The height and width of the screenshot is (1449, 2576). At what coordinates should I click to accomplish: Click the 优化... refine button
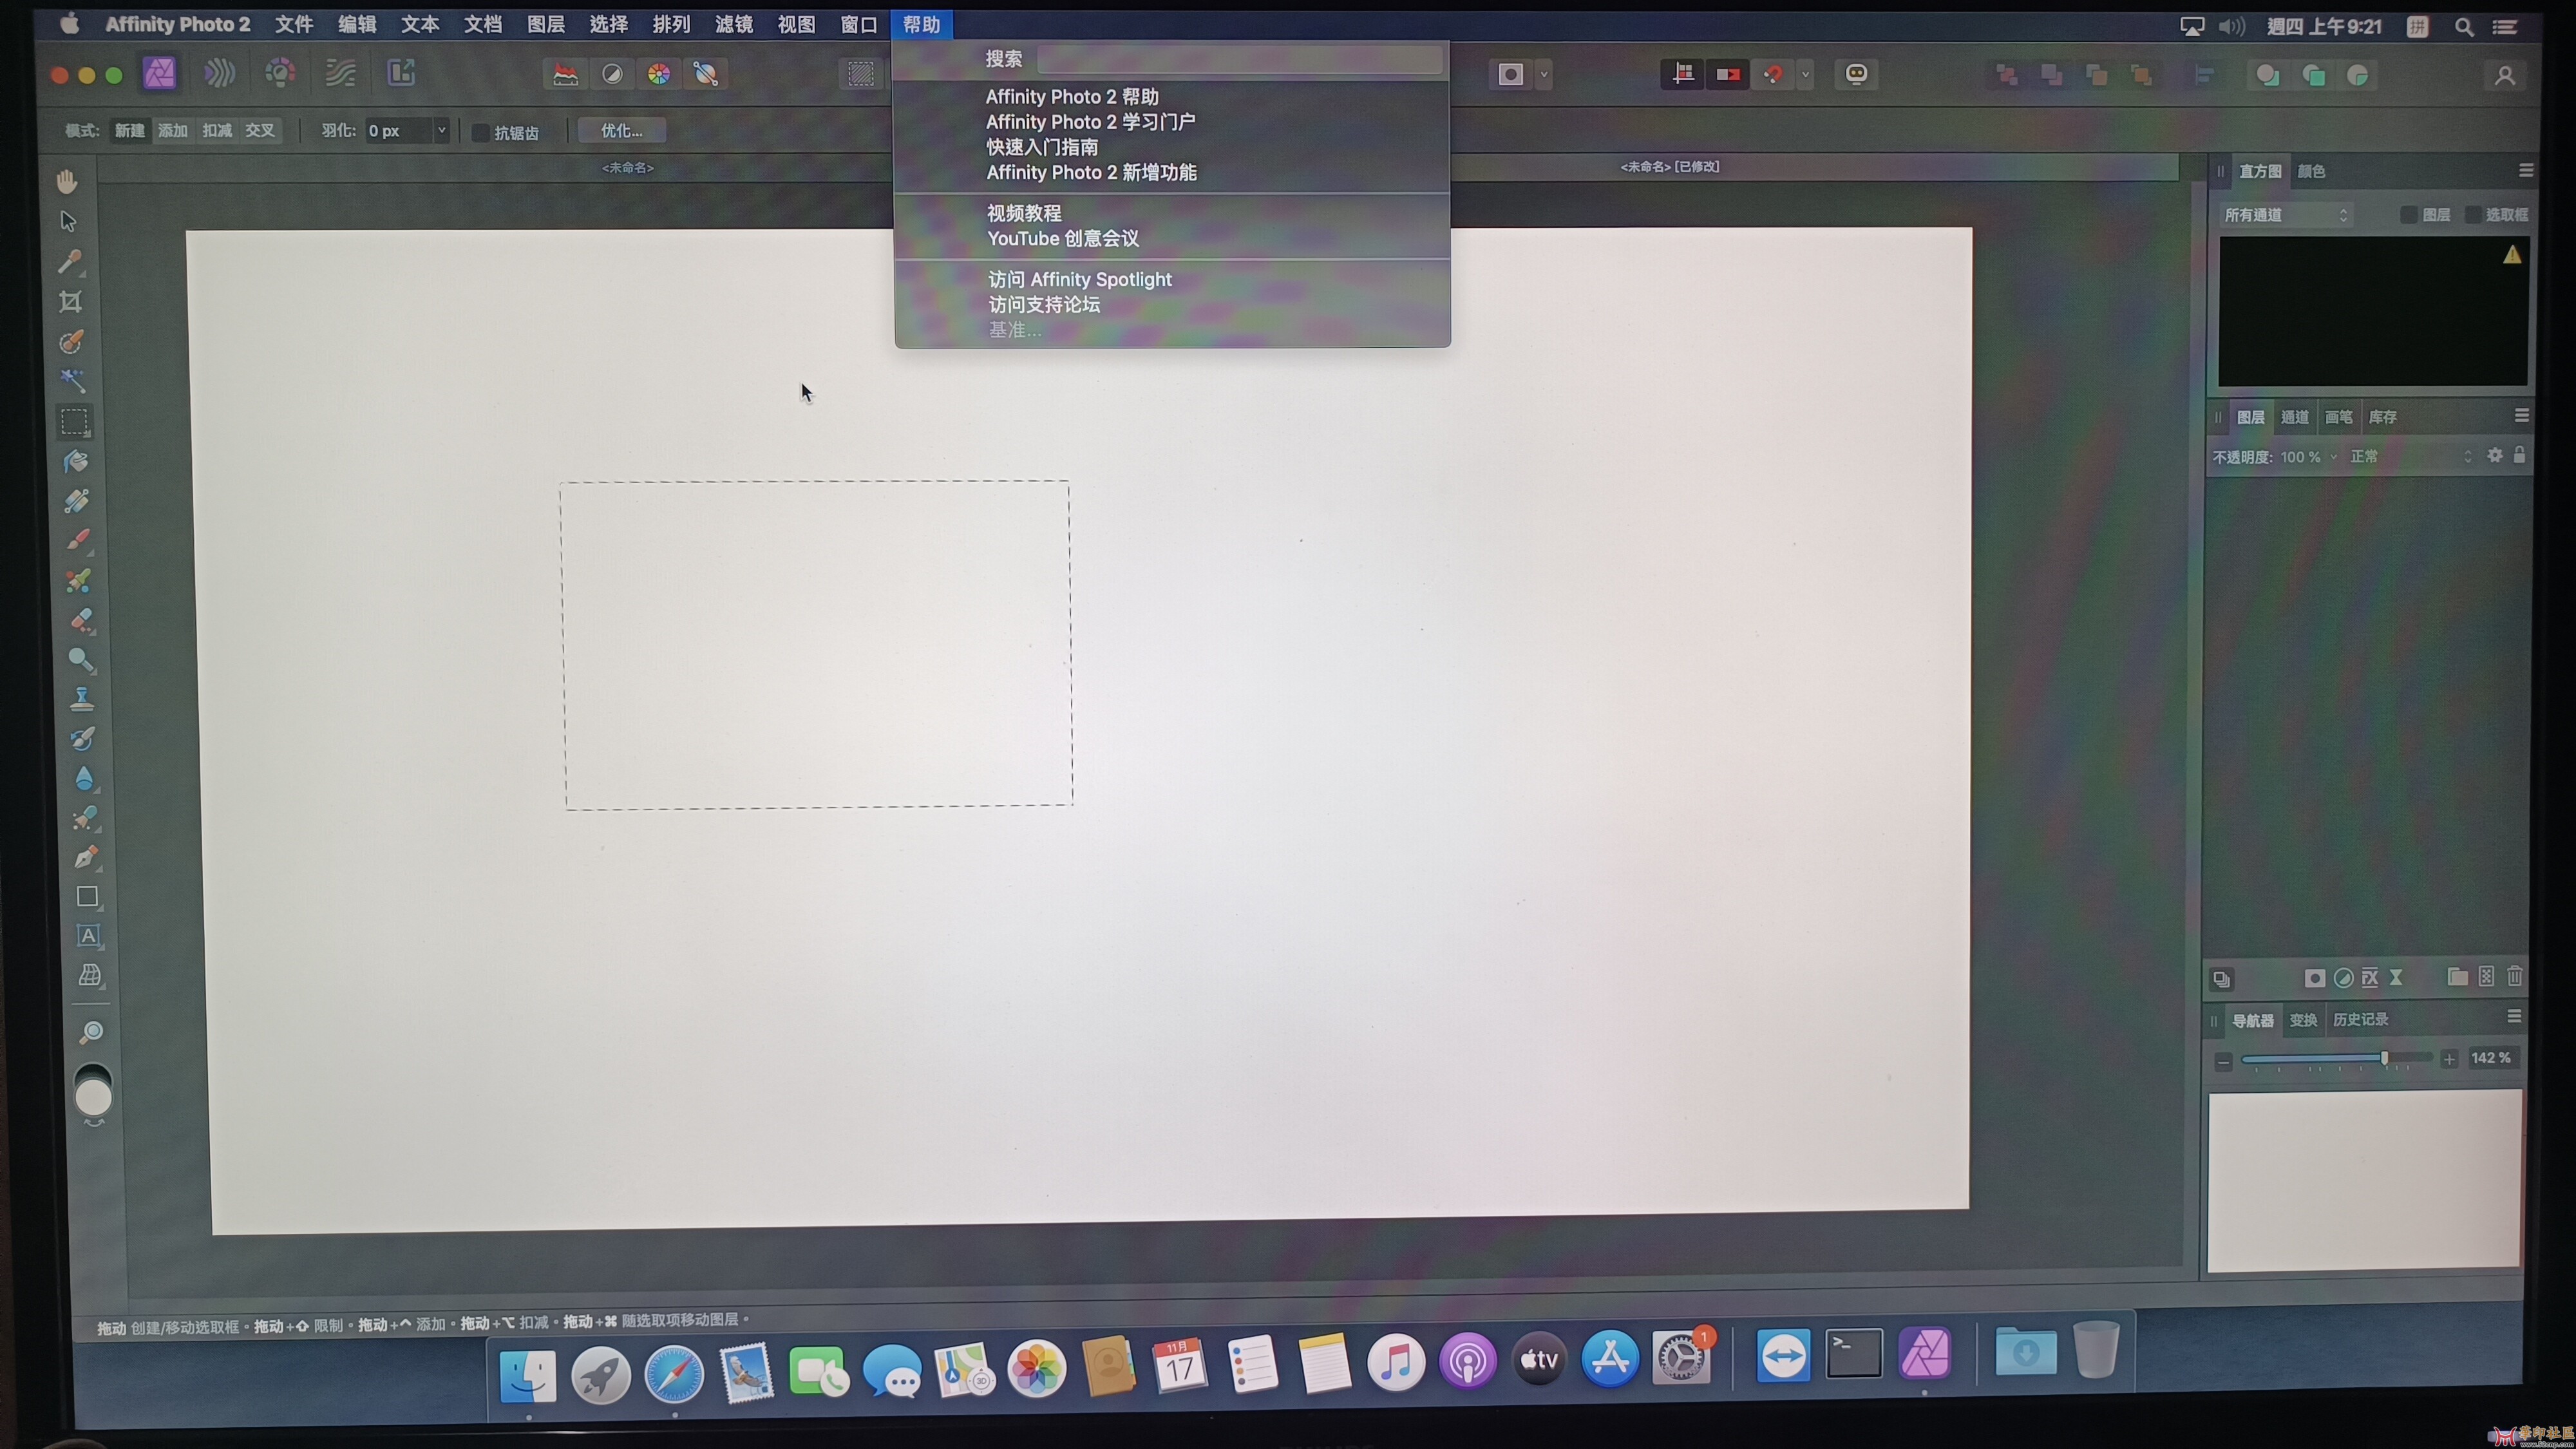coord(621,131)
